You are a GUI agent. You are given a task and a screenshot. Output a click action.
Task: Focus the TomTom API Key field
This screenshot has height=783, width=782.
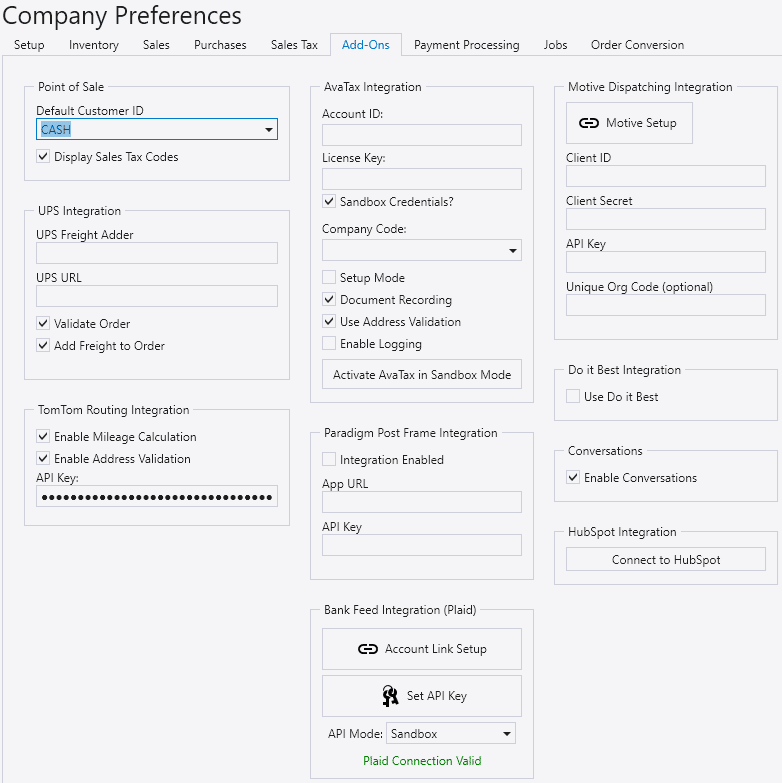pyautogui.click(x=157, y=496)
